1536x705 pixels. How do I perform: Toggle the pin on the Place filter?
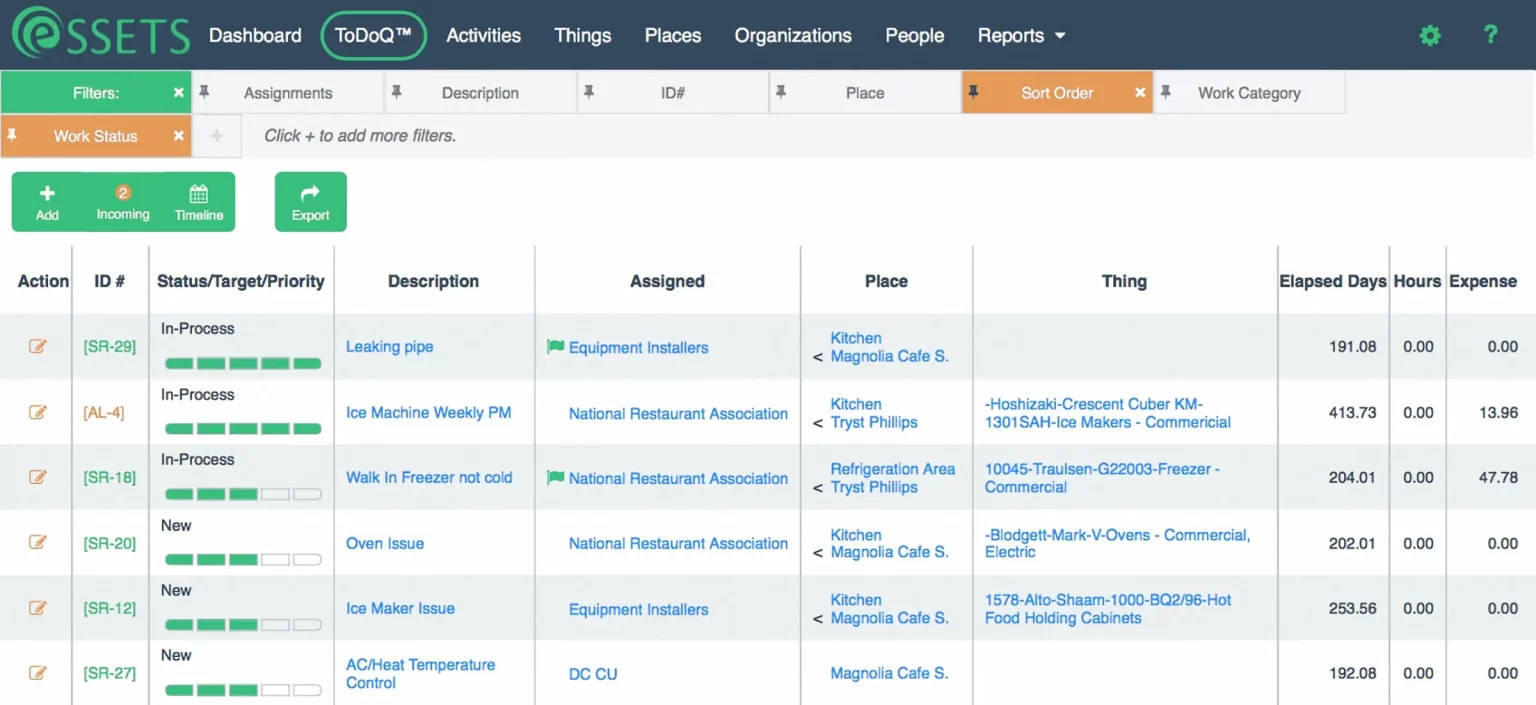781,92
